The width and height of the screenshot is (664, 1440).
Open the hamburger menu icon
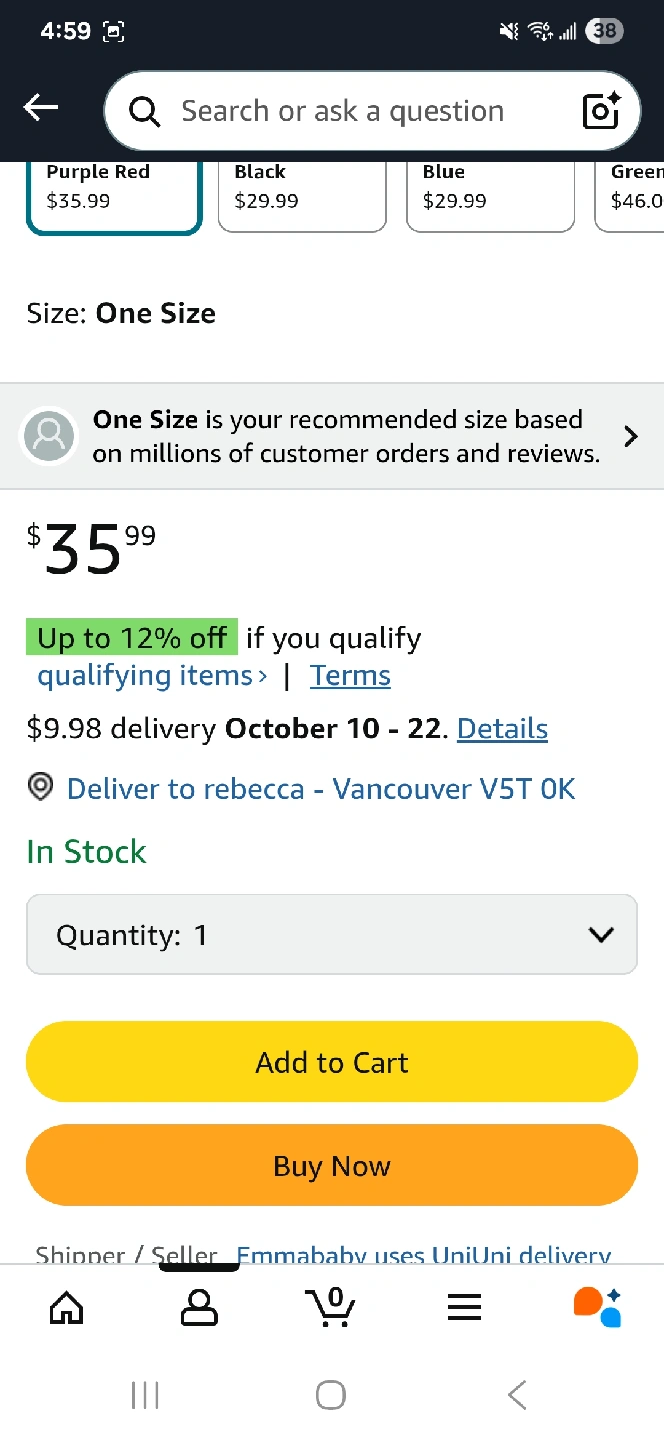464,1306
